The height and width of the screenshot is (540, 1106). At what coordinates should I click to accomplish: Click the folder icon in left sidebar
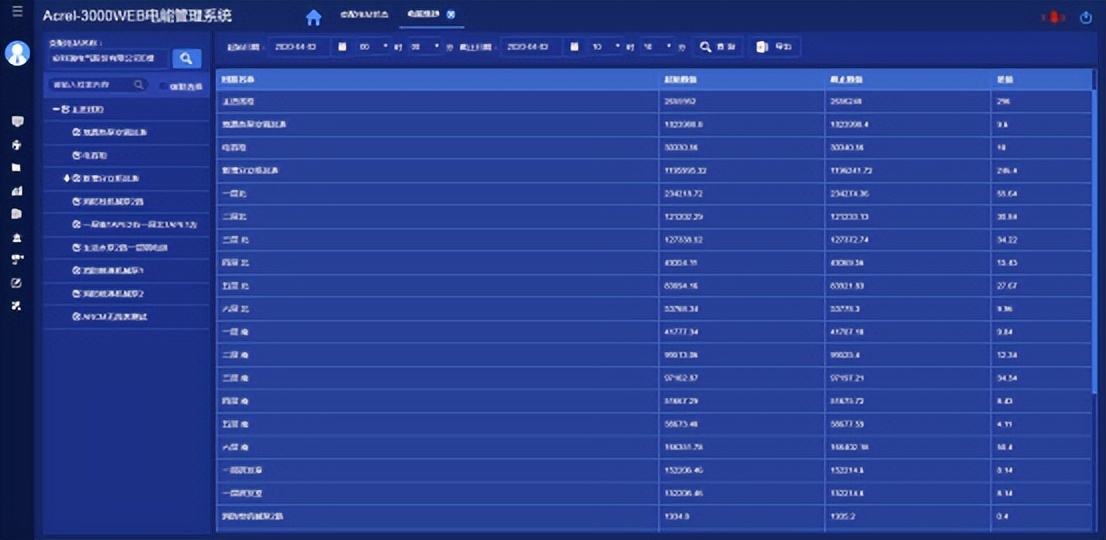pos(17,167)
